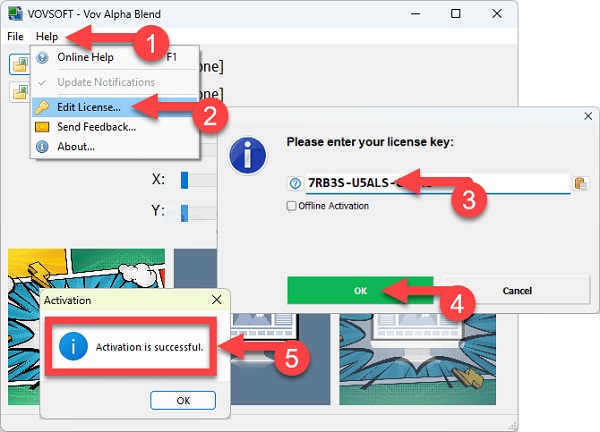Click the envelope icon beside Send Feedback

point(42,127)
